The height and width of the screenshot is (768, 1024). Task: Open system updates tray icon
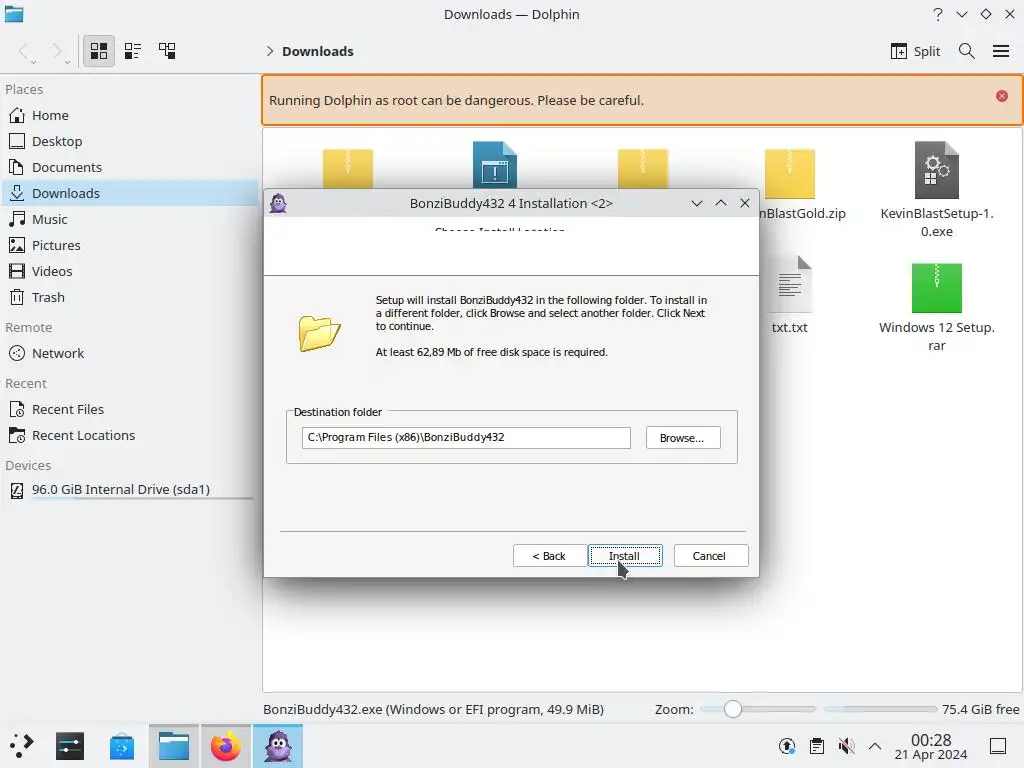[787, 746]
